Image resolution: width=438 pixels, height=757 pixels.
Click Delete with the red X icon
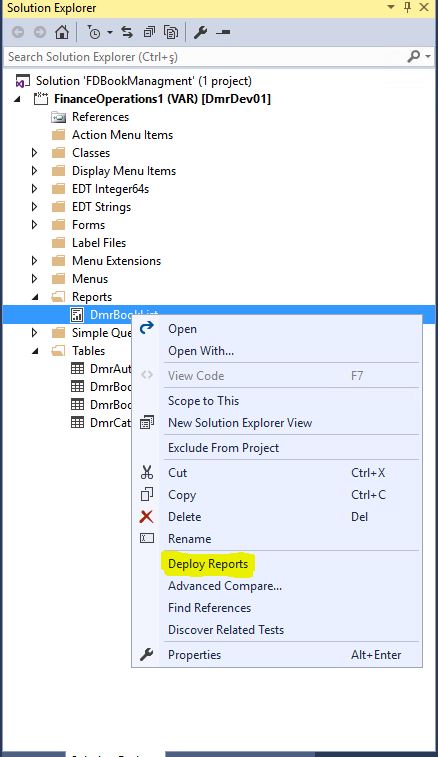[x=184, y=517]
